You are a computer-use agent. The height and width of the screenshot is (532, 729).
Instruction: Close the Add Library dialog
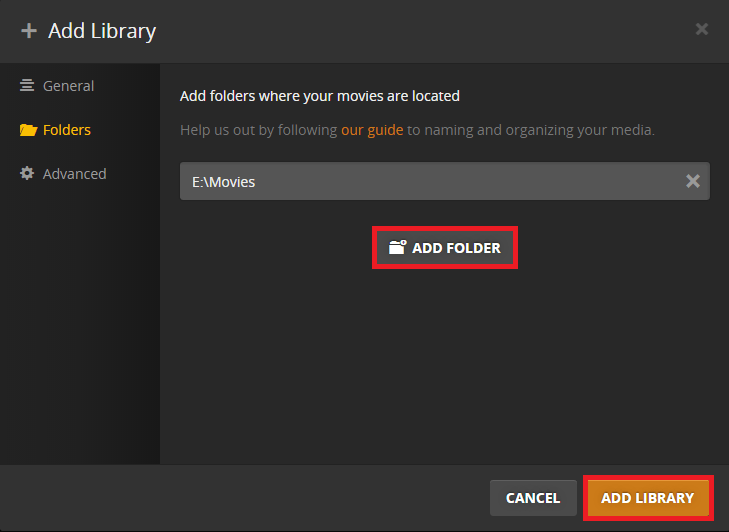pyautogui.click(x=702, y=29)
